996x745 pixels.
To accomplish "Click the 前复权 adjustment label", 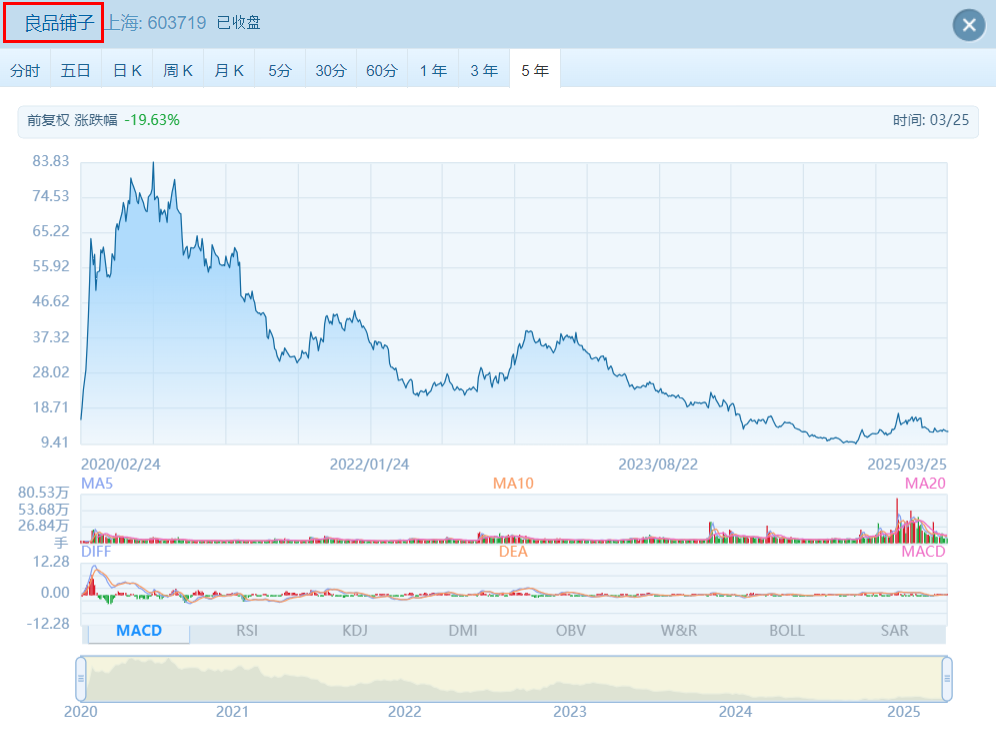I will point(48,120).
